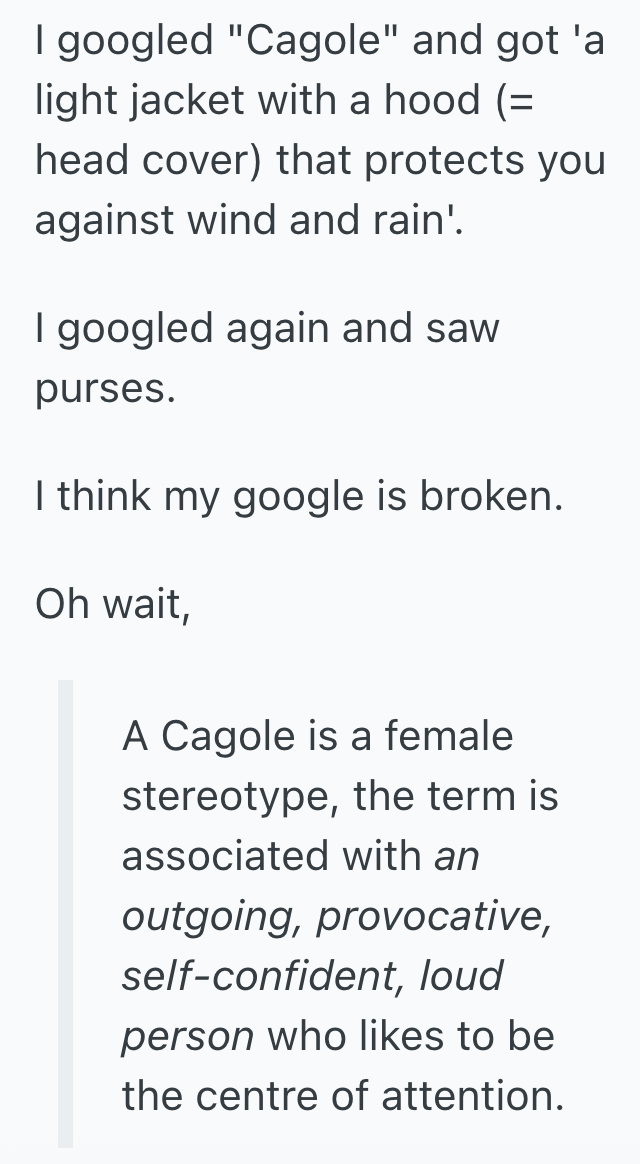Screen dimensions: 640x1164
Task: Click the italic word "loud"
Action: (x=461, y=975)
